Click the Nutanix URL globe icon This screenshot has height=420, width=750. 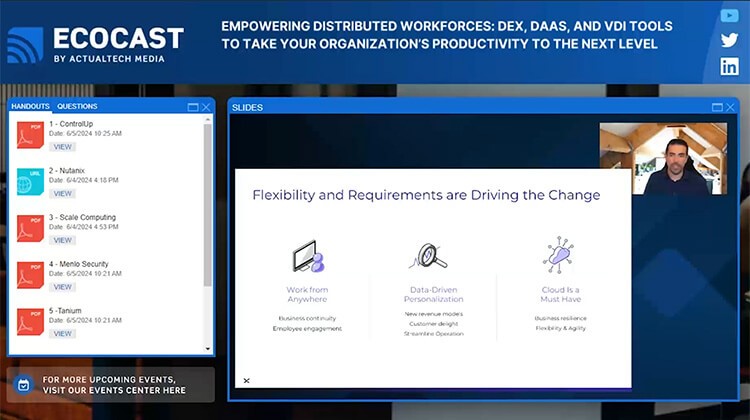click(x=30, y=181)
